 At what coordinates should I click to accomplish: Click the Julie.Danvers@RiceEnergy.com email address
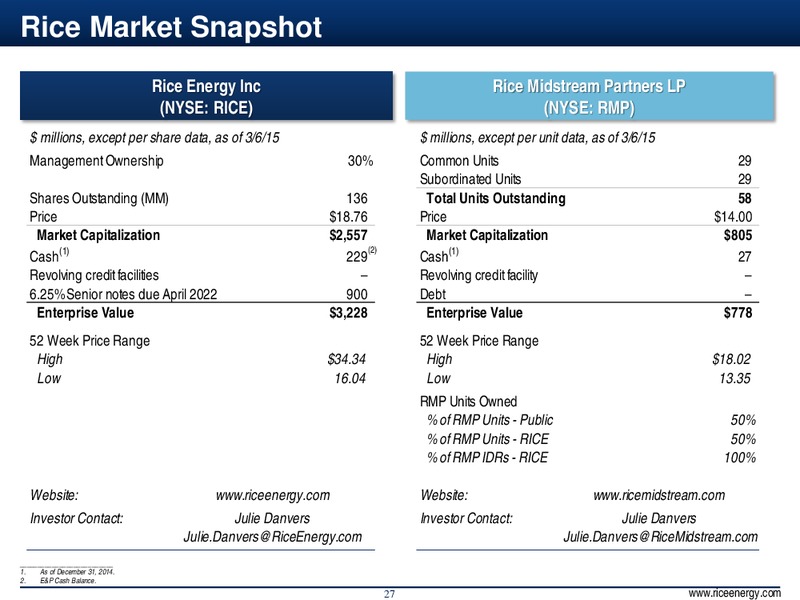pos(272,537)
